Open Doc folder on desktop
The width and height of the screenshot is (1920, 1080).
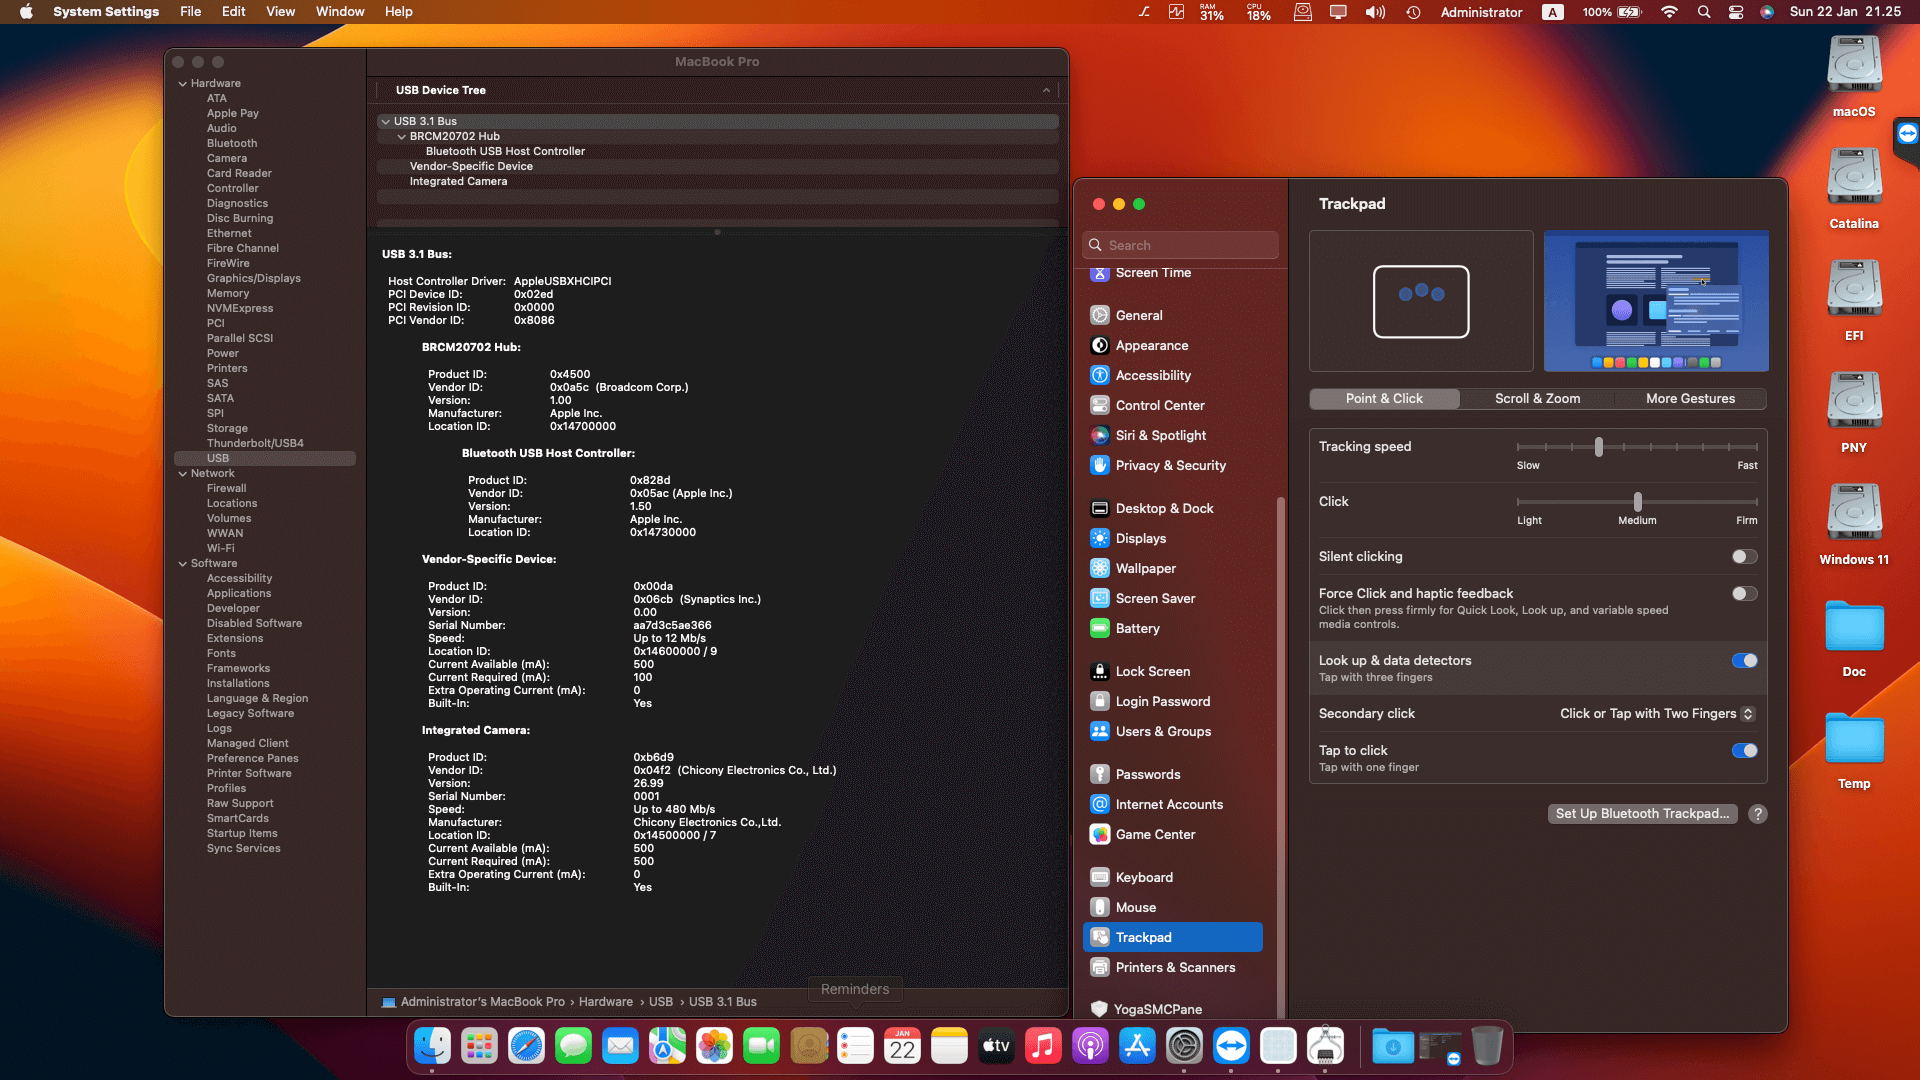coord(1854,638)
